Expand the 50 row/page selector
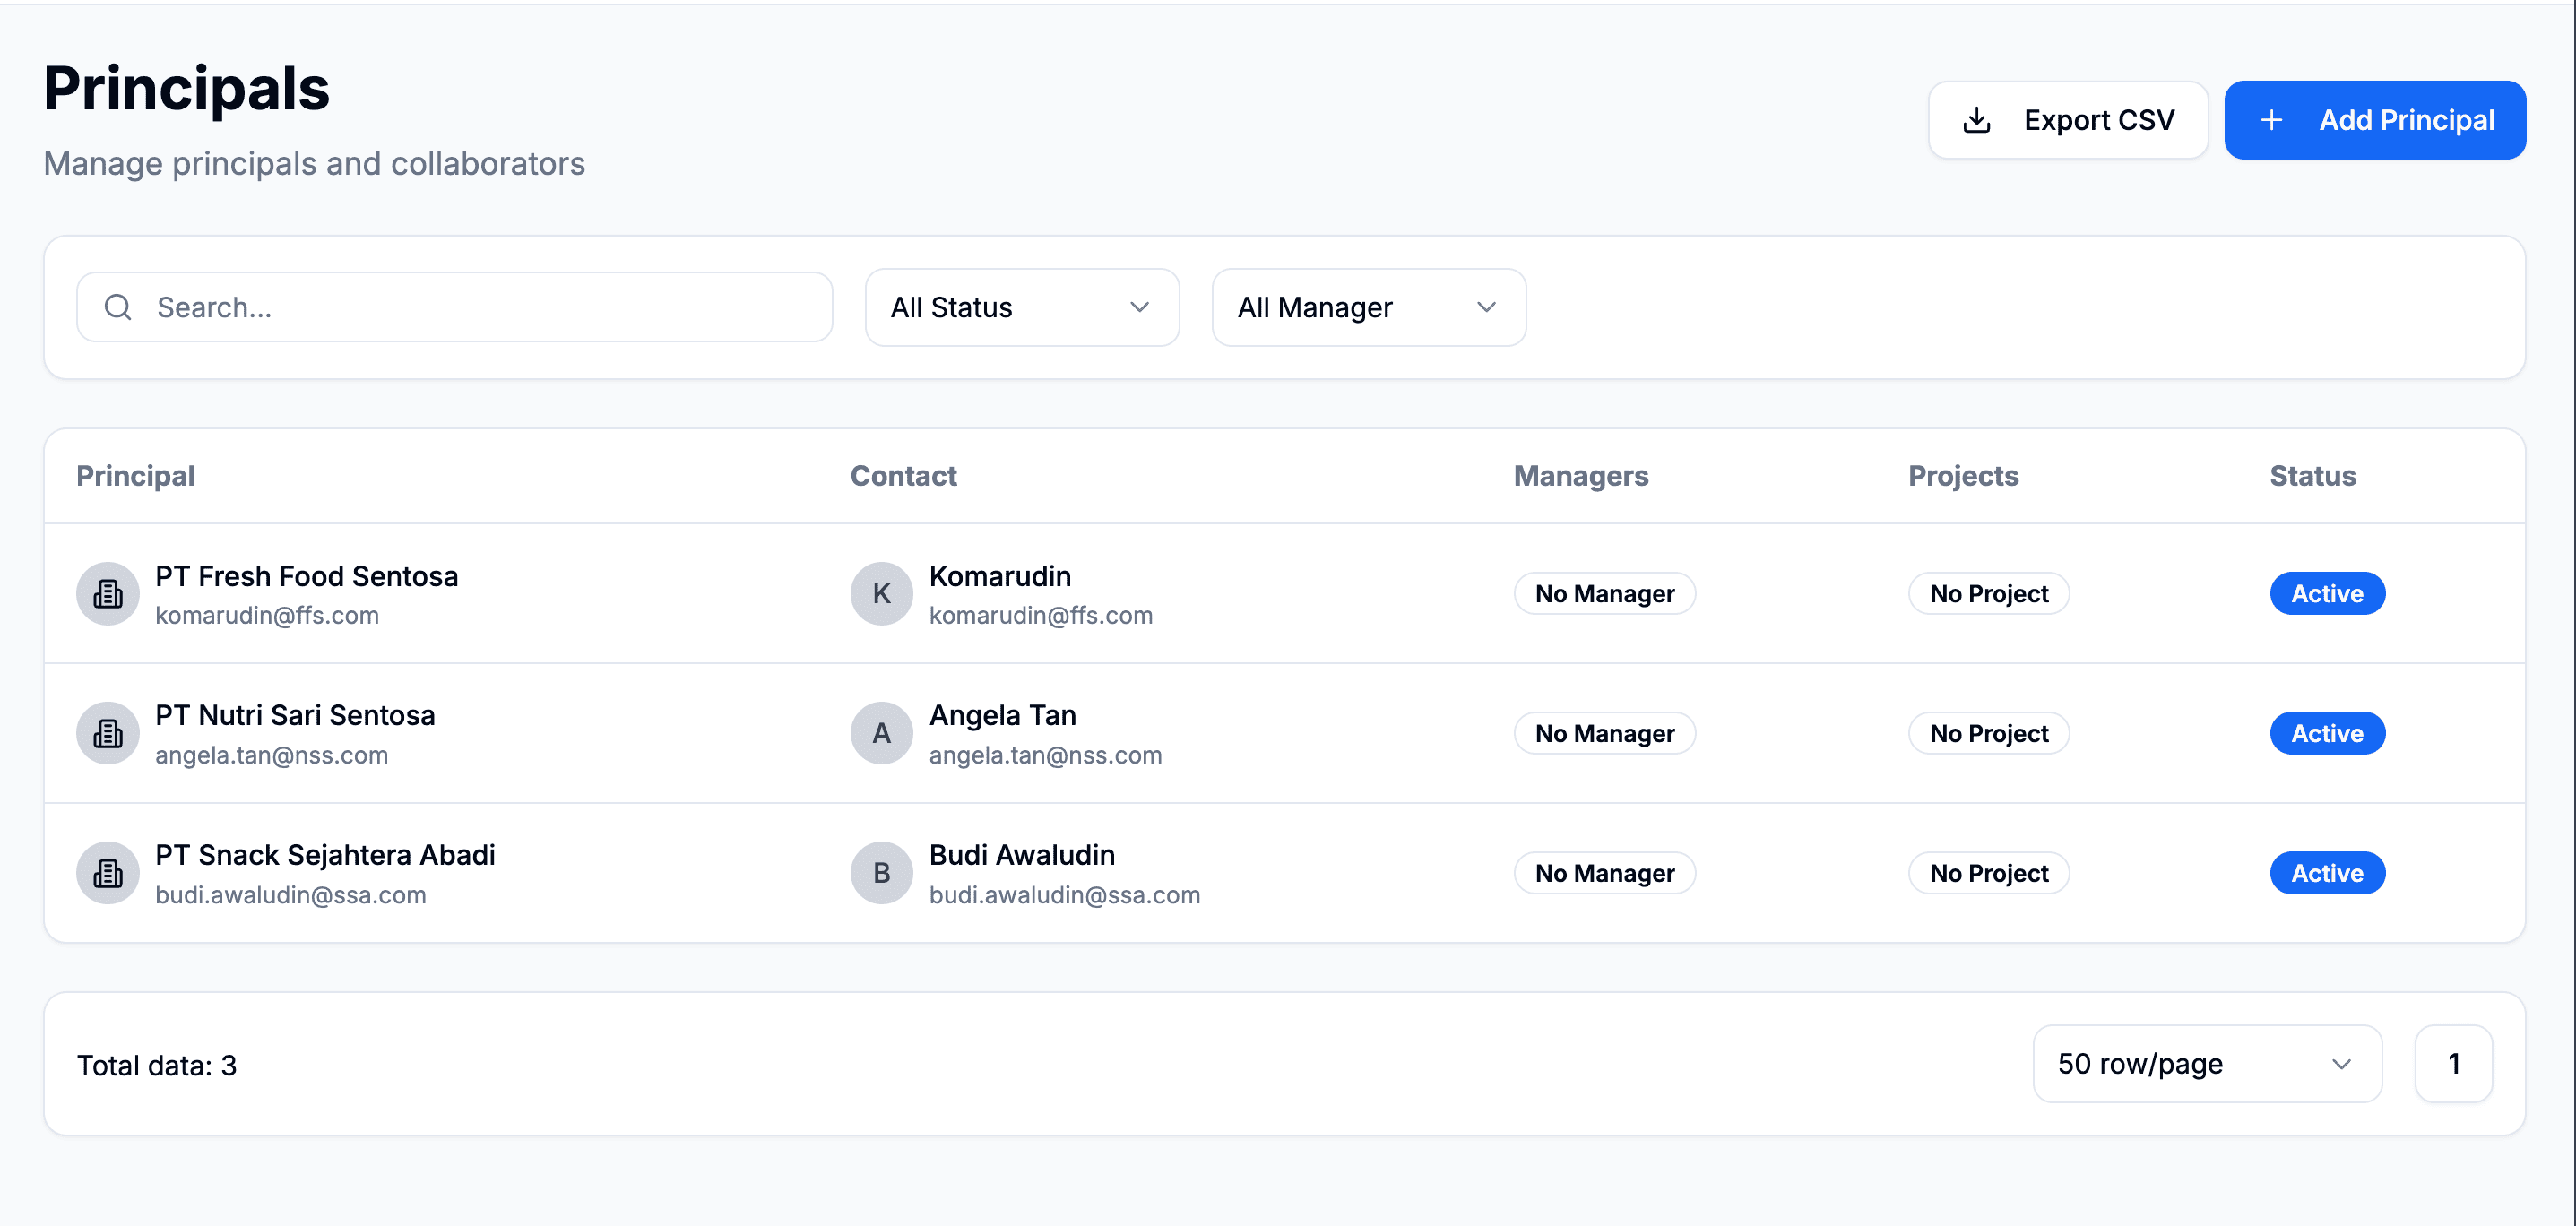Screen dimensions: 2576x1226 click(2206, 1064)
